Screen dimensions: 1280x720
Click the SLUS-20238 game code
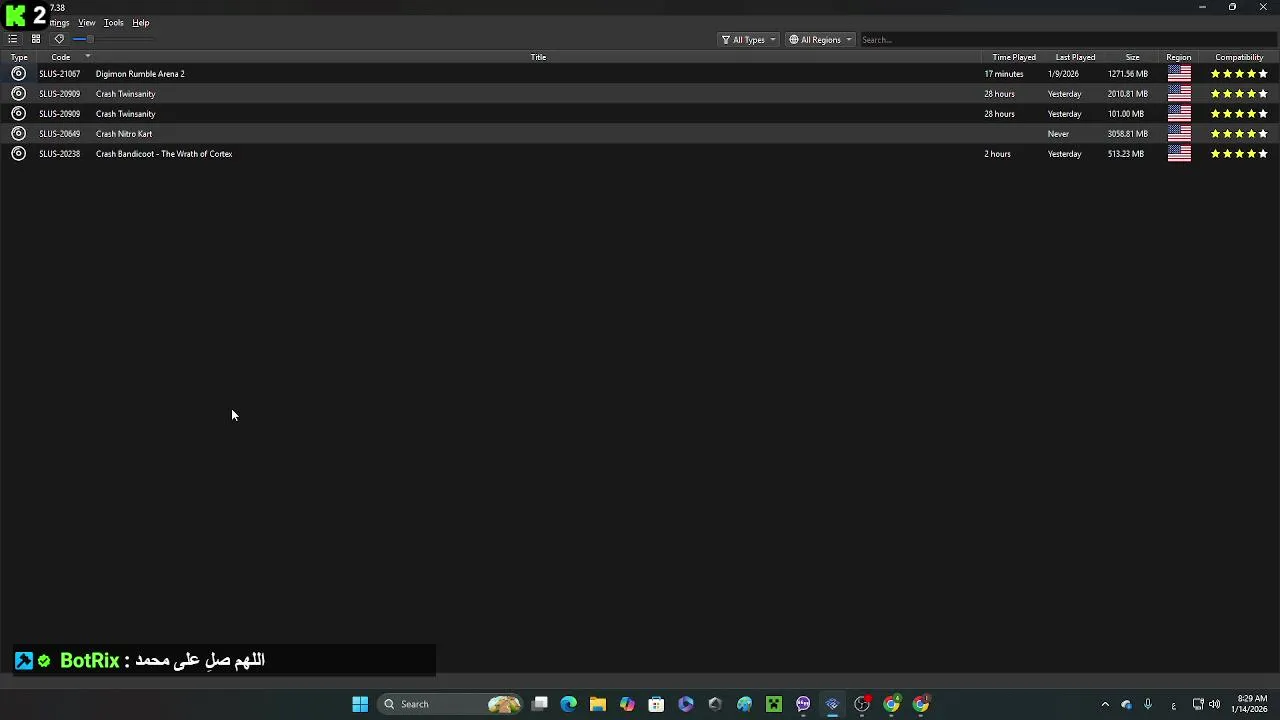click(x=60, y=154)
